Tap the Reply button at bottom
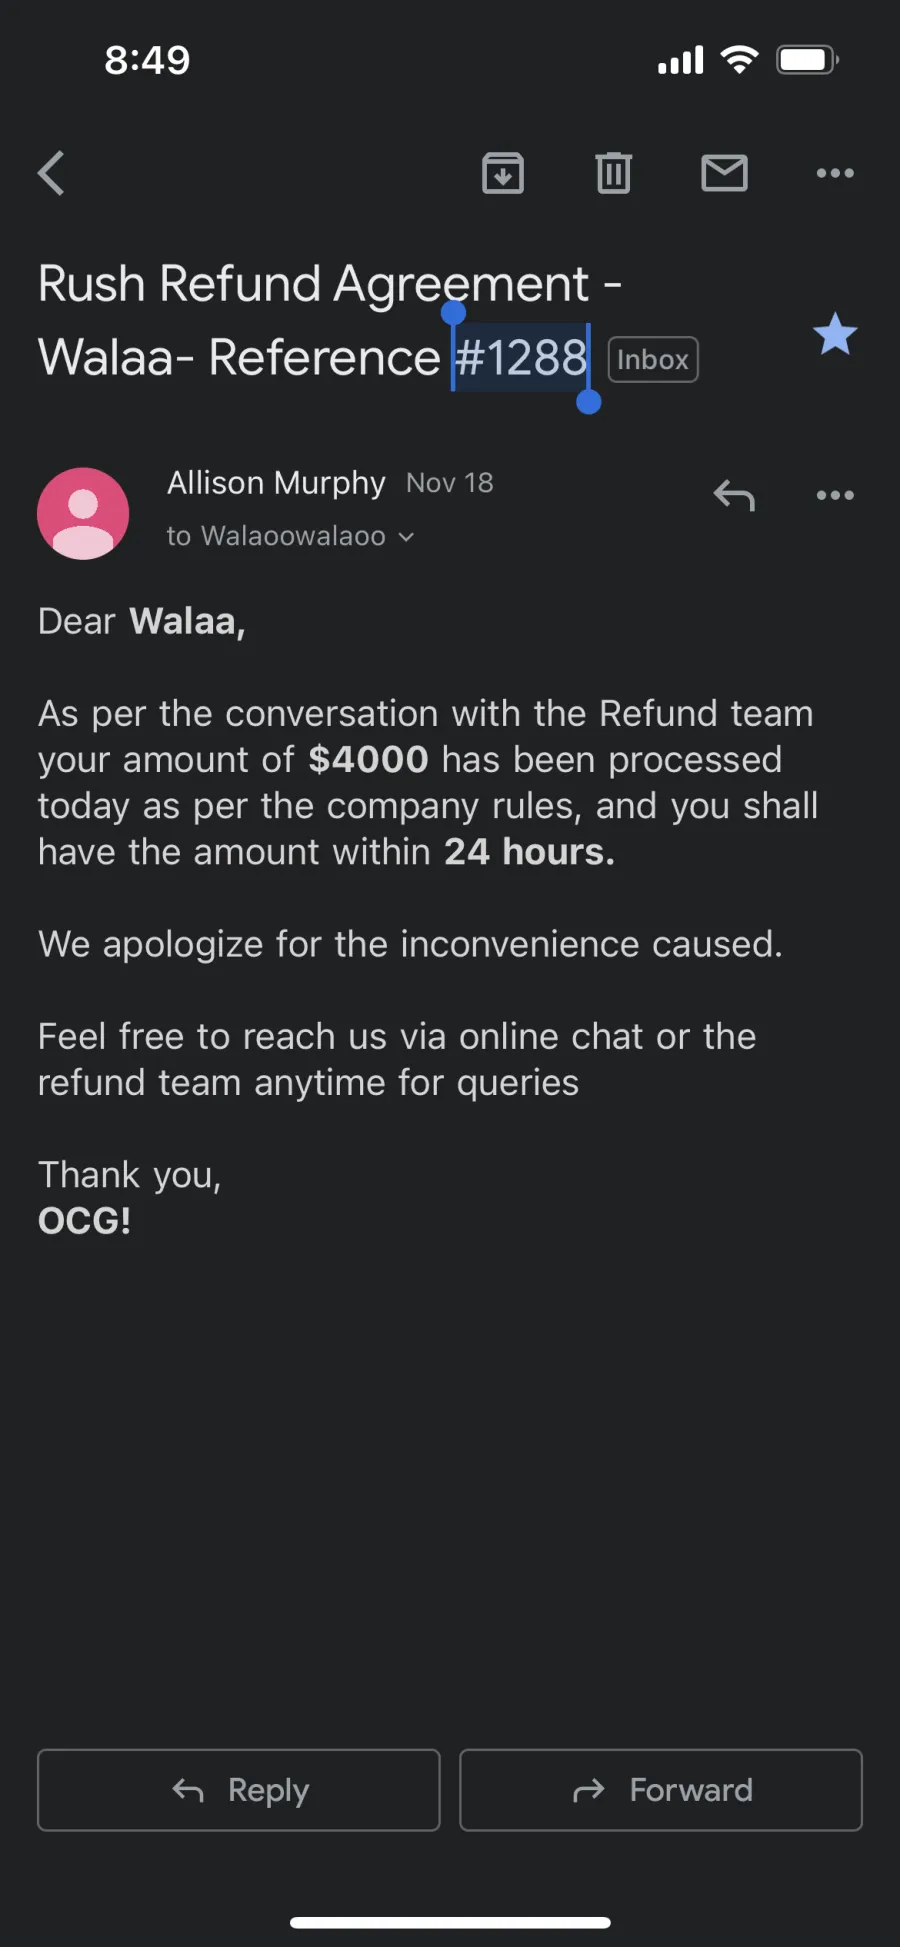The width and height of the screenshot is (900, 1947). tap(239, 1790)
